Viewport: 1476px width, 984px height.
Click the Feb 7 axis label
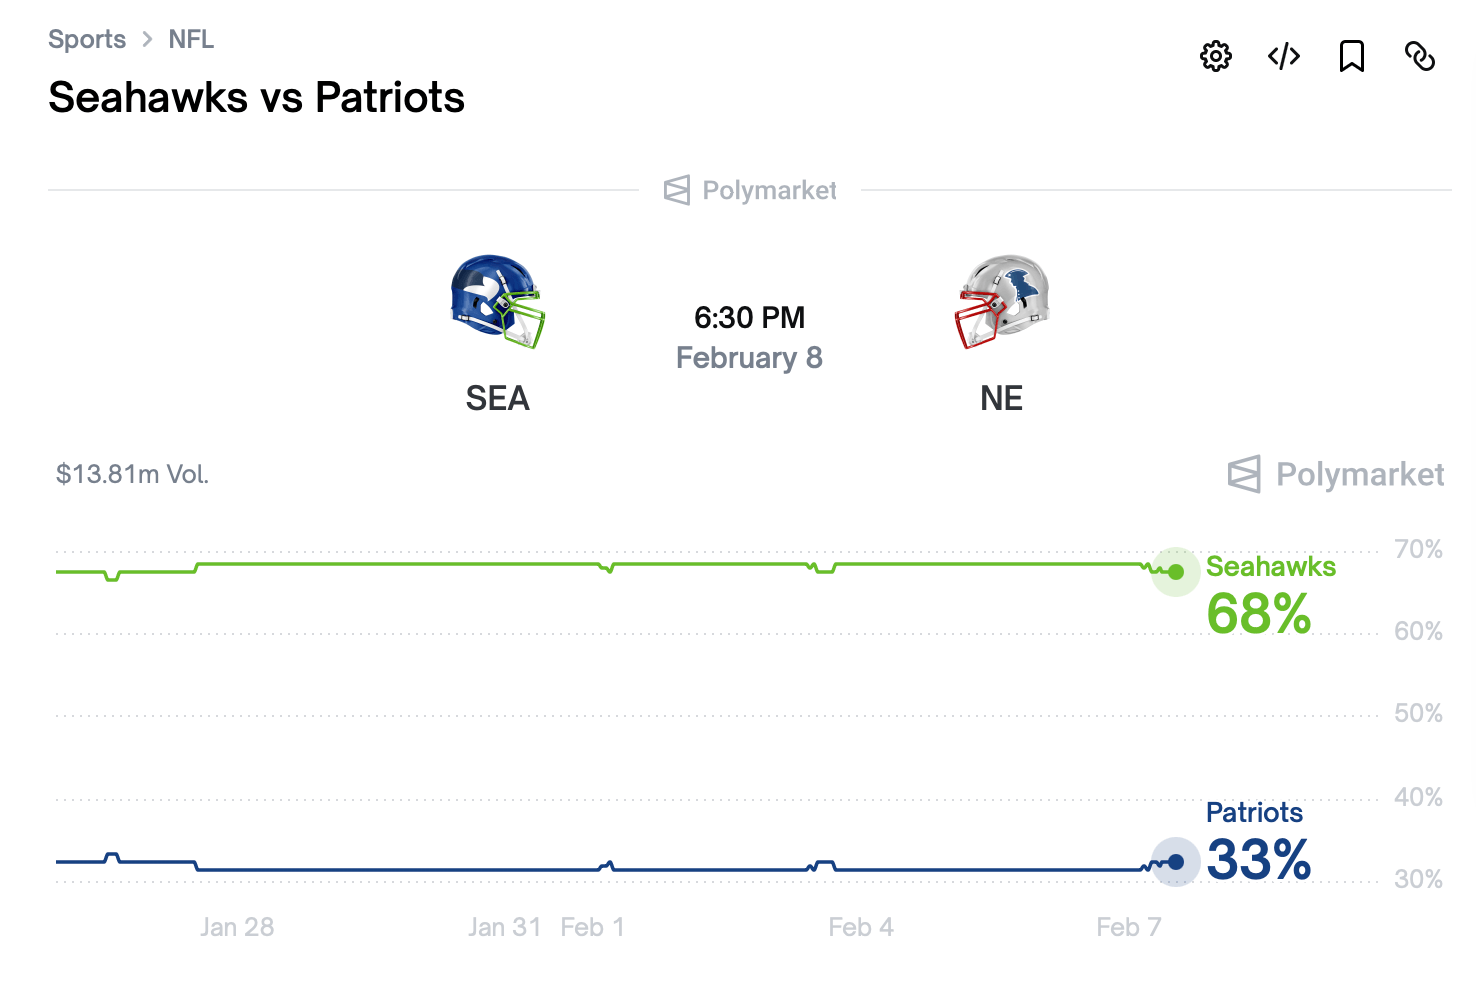click(1128, 927)
